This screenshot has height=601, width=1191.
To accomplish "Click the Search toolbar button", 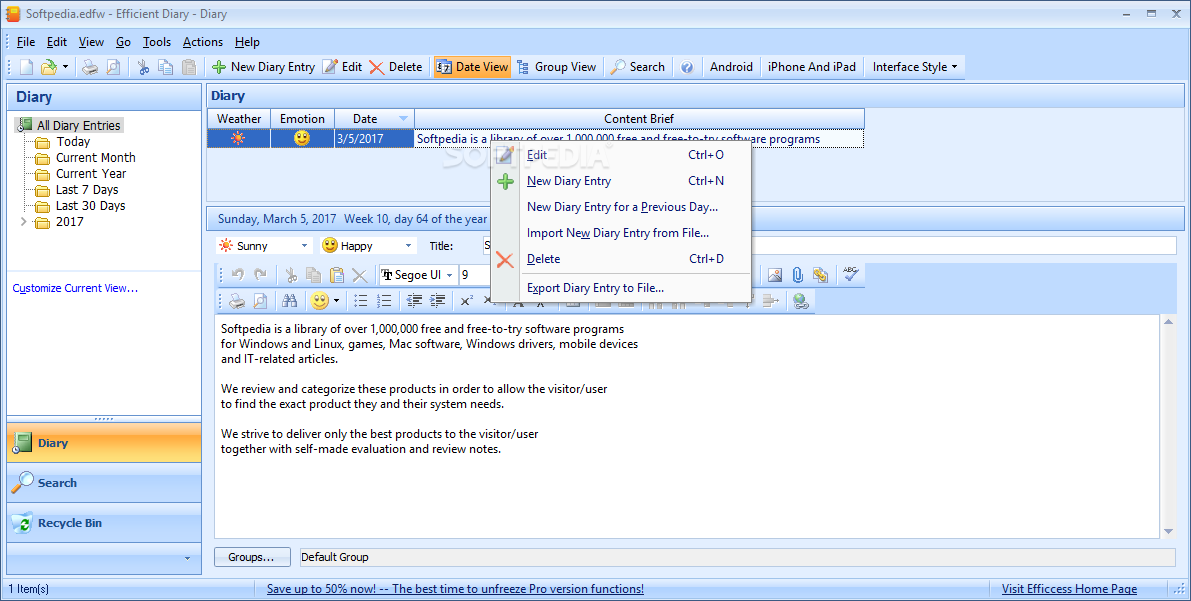I will coord(638,67).
